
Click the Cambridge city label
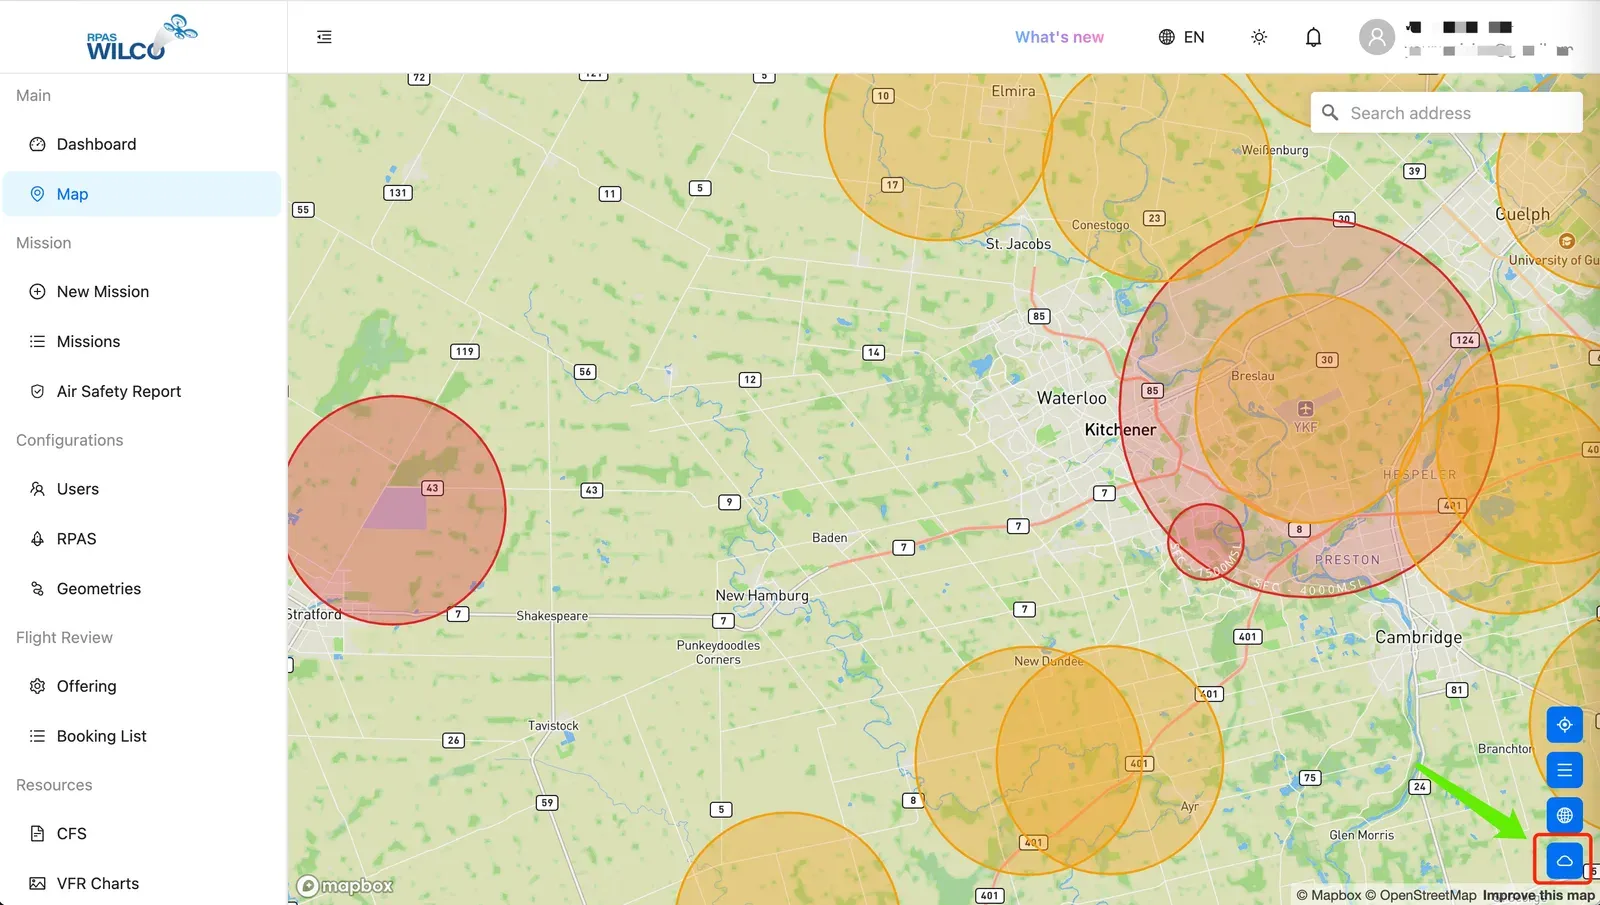coord(1418,637)
